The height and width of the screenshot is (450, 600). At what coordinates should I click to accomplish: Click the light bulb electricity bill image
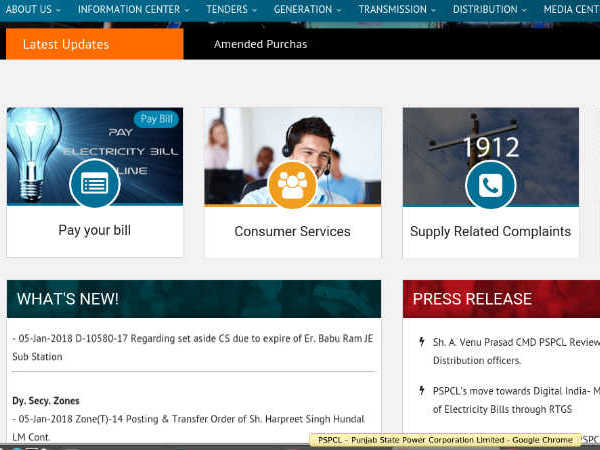(x=95, y=156)
